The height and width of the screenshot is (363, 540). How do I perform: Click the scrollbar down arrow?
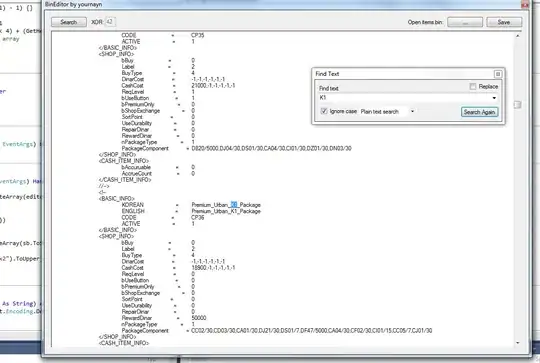(518, 343)
